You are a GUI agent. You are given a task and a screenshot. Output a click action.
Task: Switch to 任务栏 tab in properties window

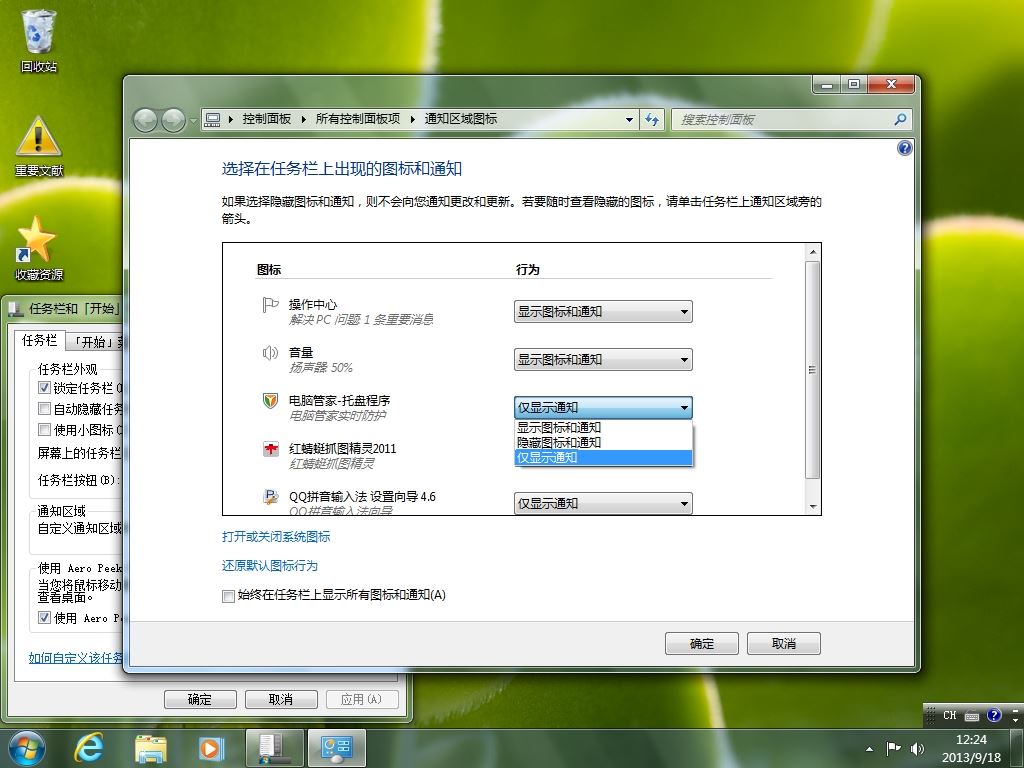pyautogui.click(x=39, y=340)
